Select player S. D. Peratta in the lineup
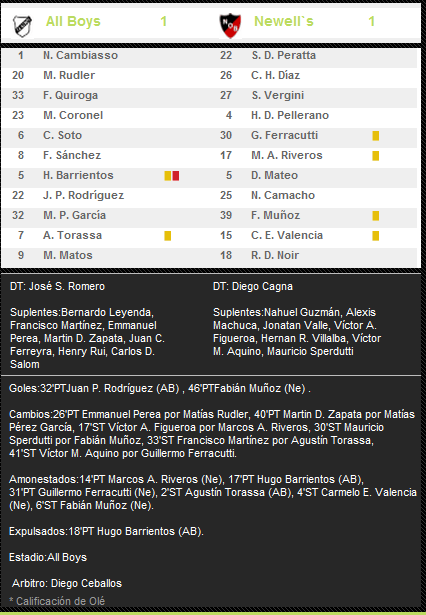 tap(284, 55)
